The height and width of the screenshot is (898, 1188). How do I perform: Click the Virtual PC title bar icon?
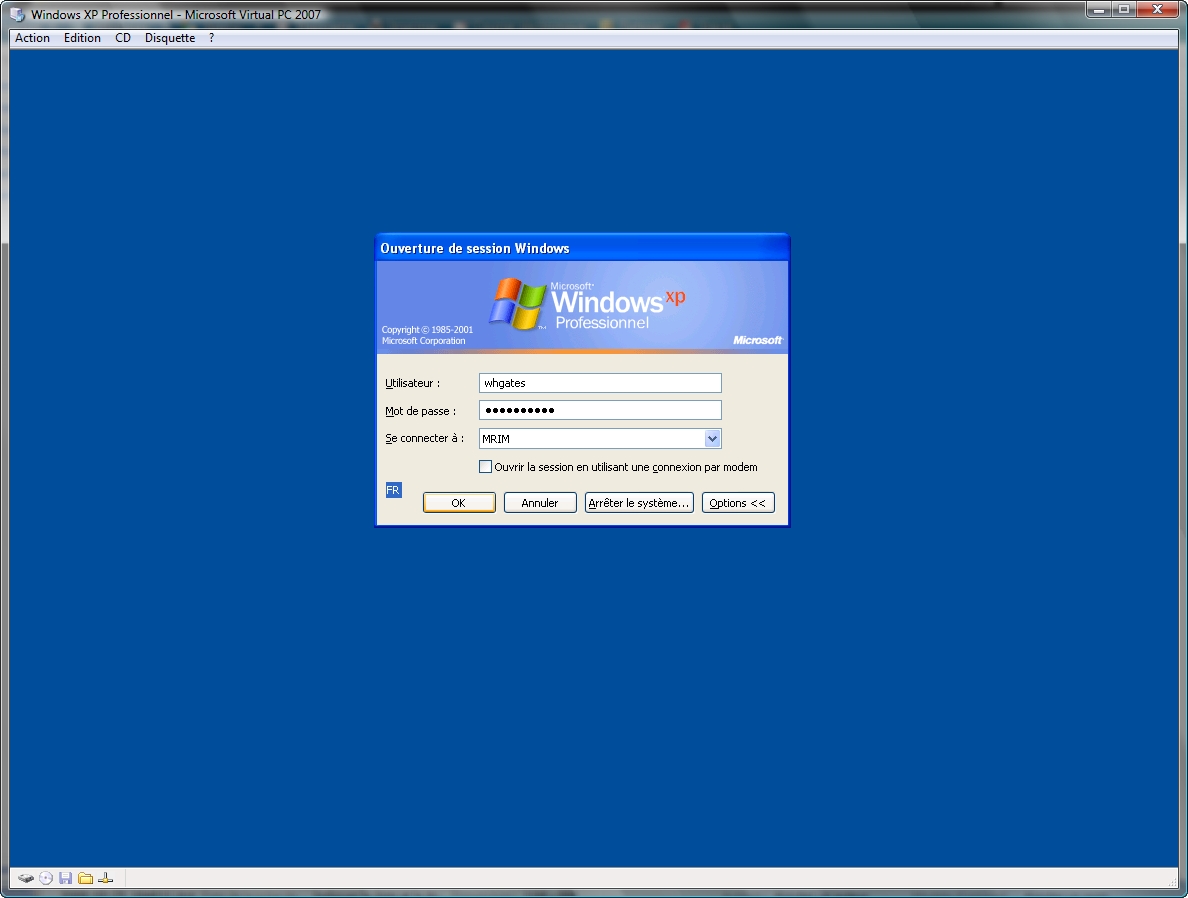[x=17, y=14]
